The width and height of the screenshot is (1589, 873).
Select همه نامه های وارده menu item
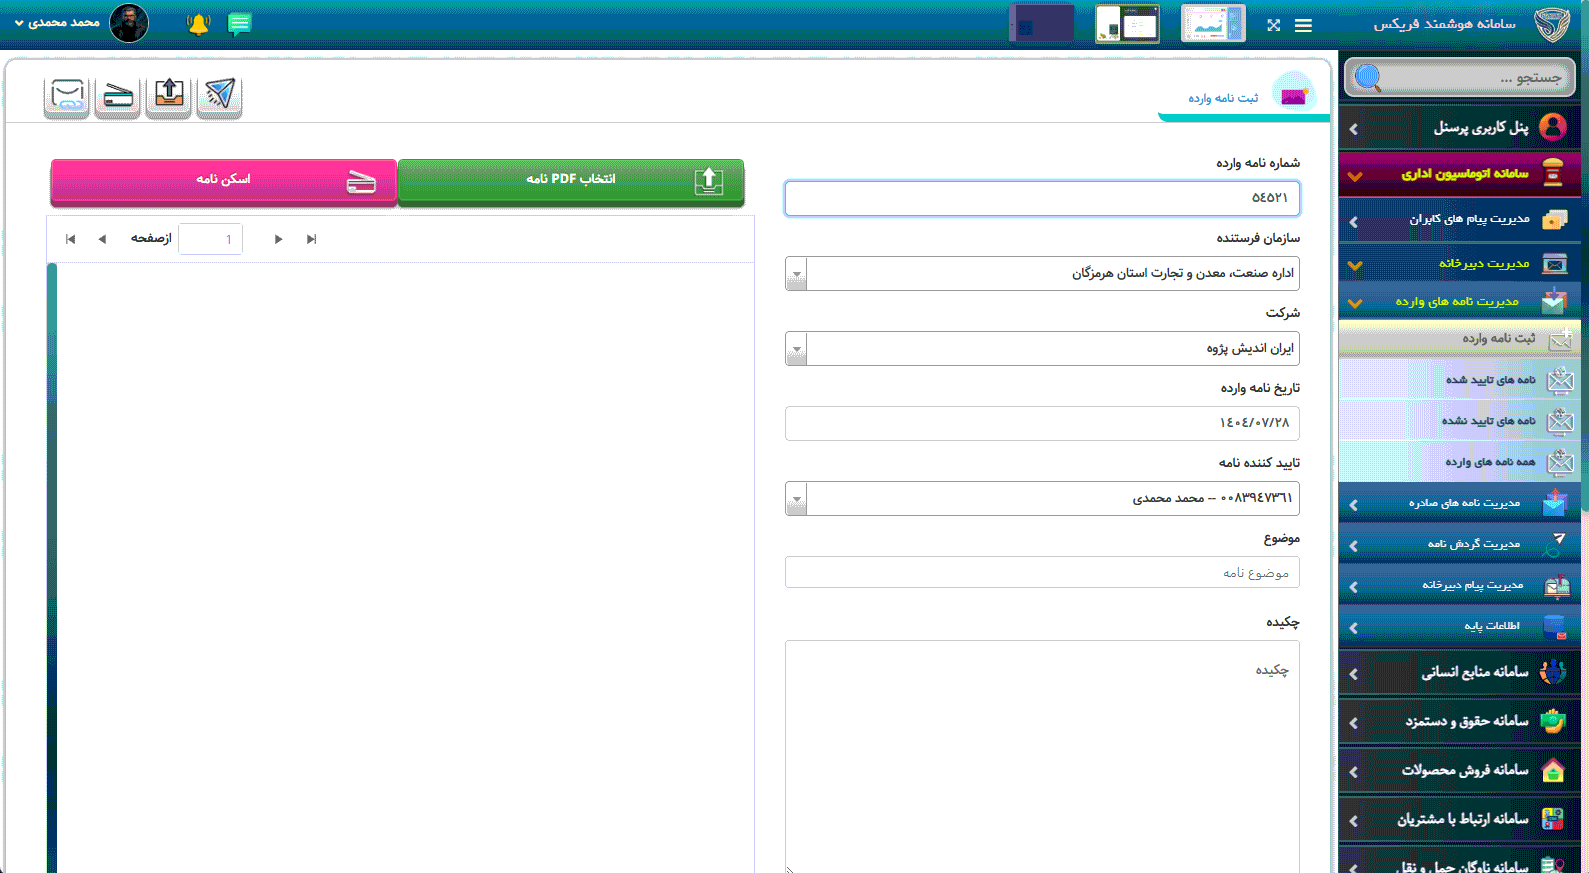click(1489, 462)
